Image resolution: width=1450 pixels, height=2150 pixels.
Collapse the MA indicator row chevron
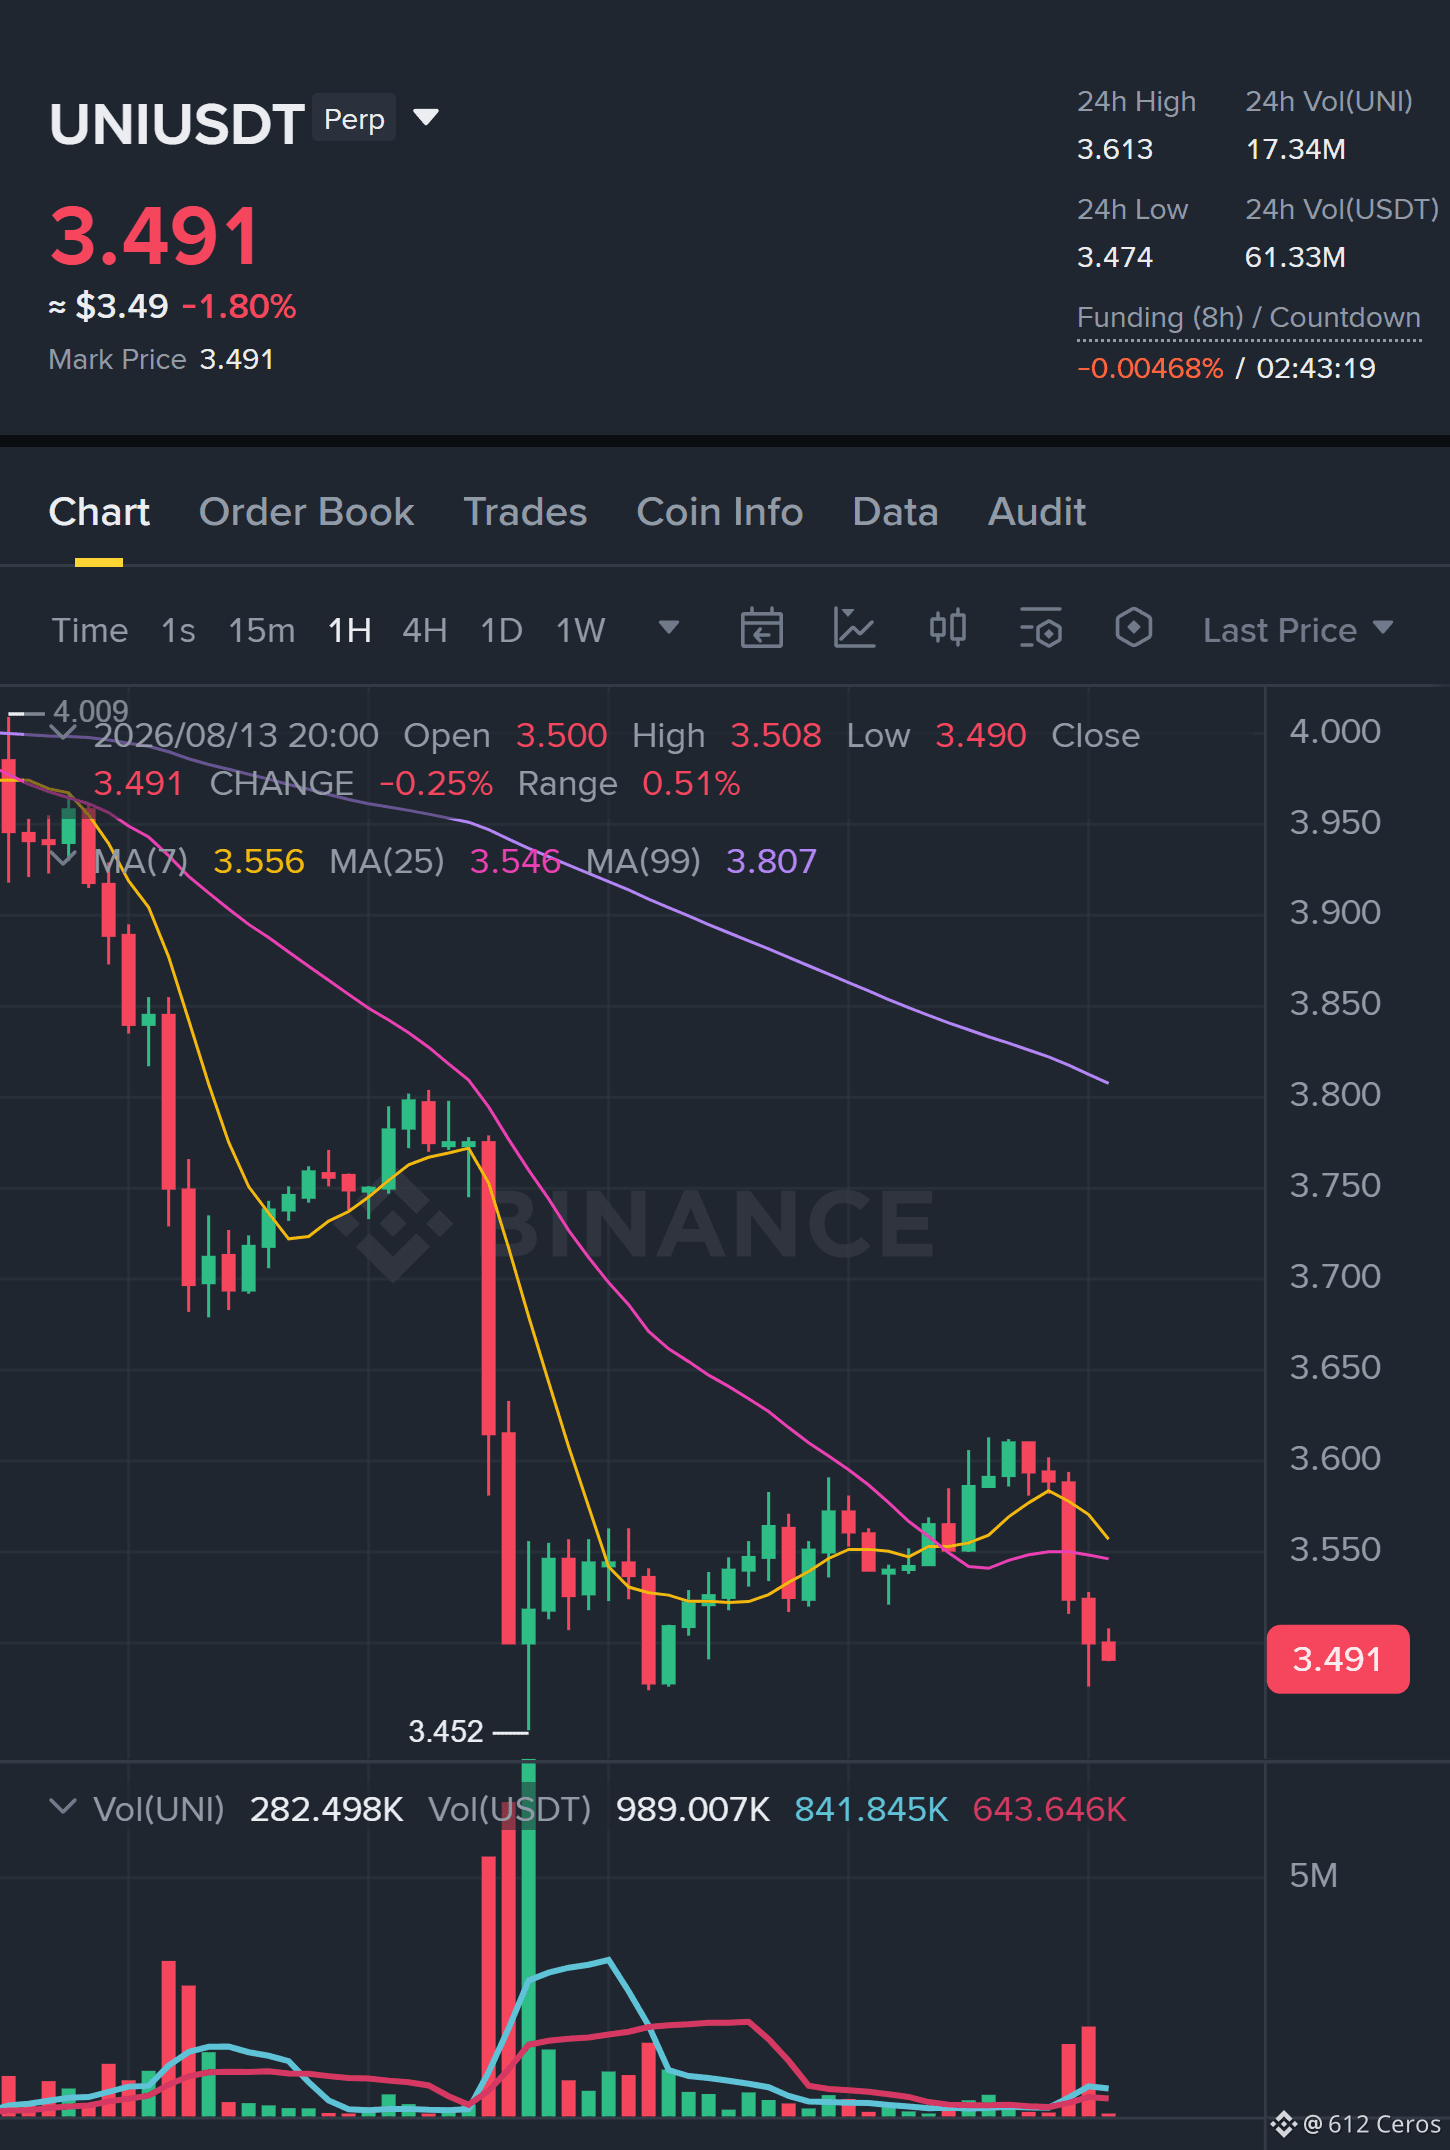[x=62, y=859]
